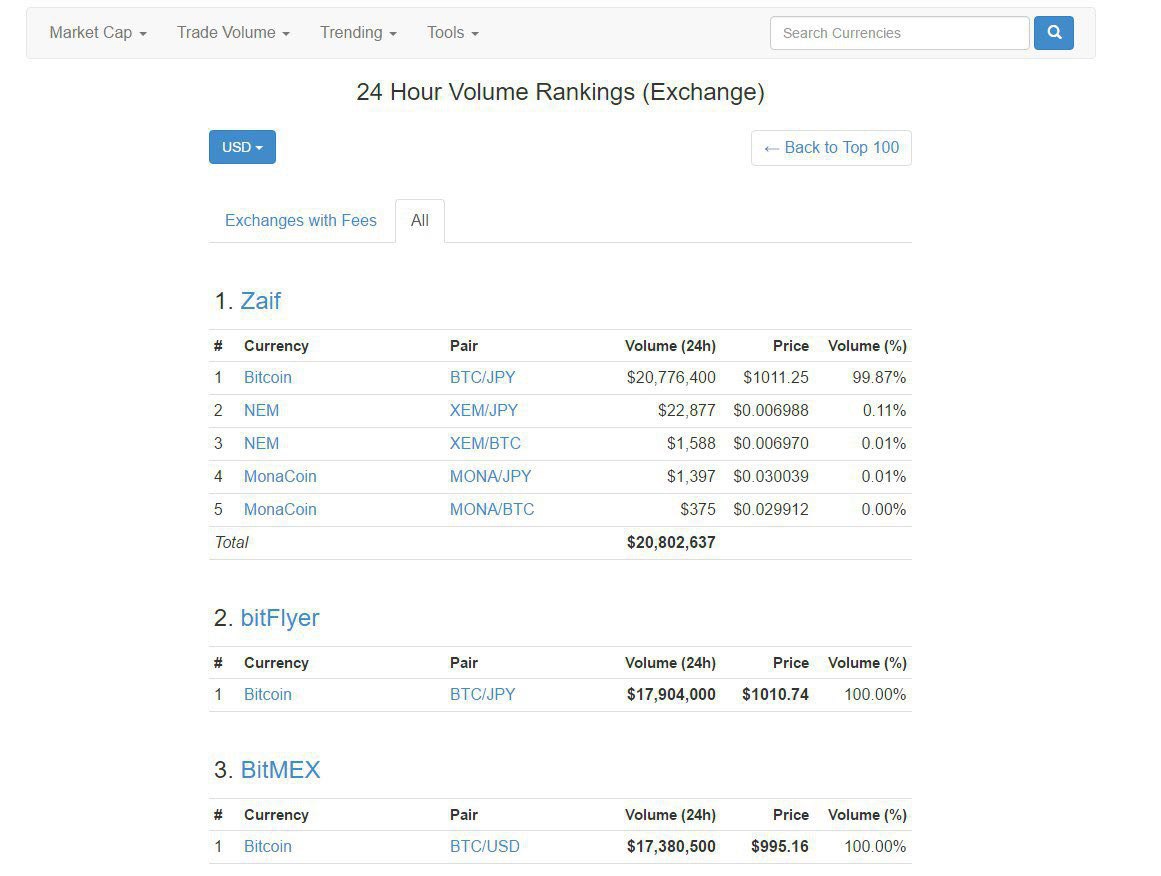This screenshot has width=1161, height=876.
Task: Click the $1010.74 bitFlyer price
Action: tap(775, 695)
